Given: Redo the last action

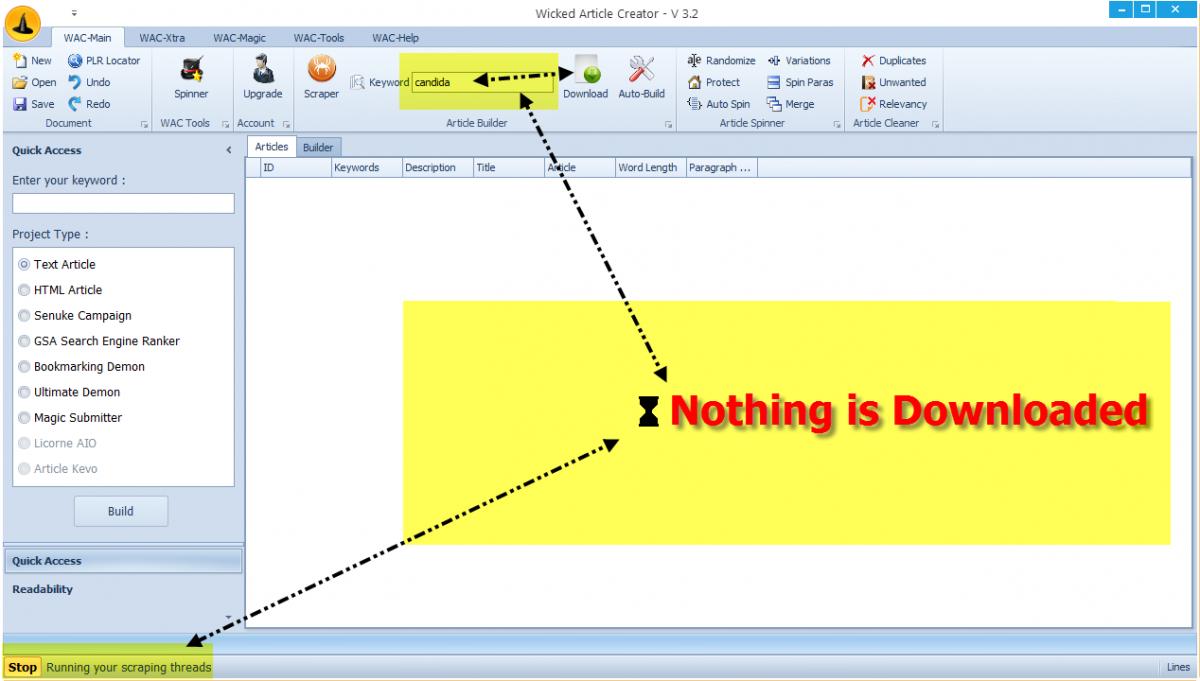Looking at the screenshot, I should click(x=88, y=103).
